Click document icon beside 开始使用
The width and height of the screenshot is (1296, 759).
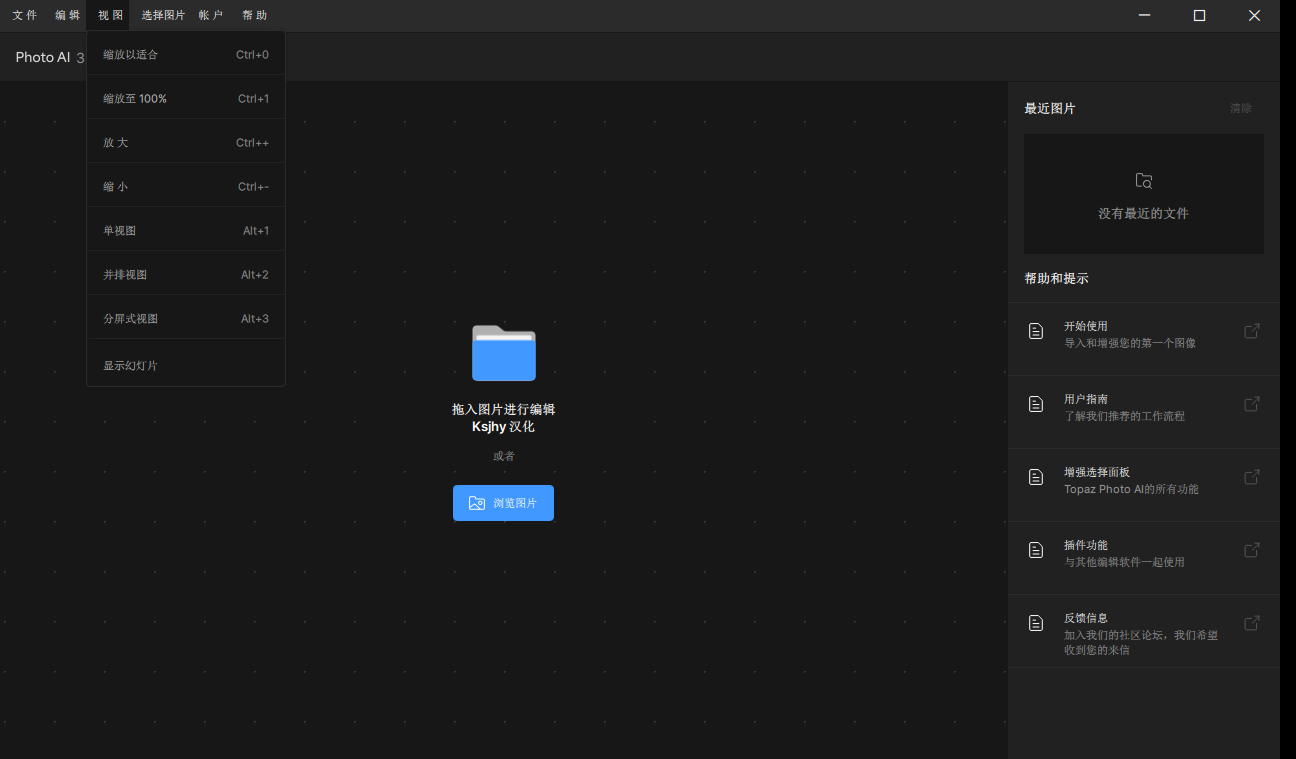click(1036, 331)
